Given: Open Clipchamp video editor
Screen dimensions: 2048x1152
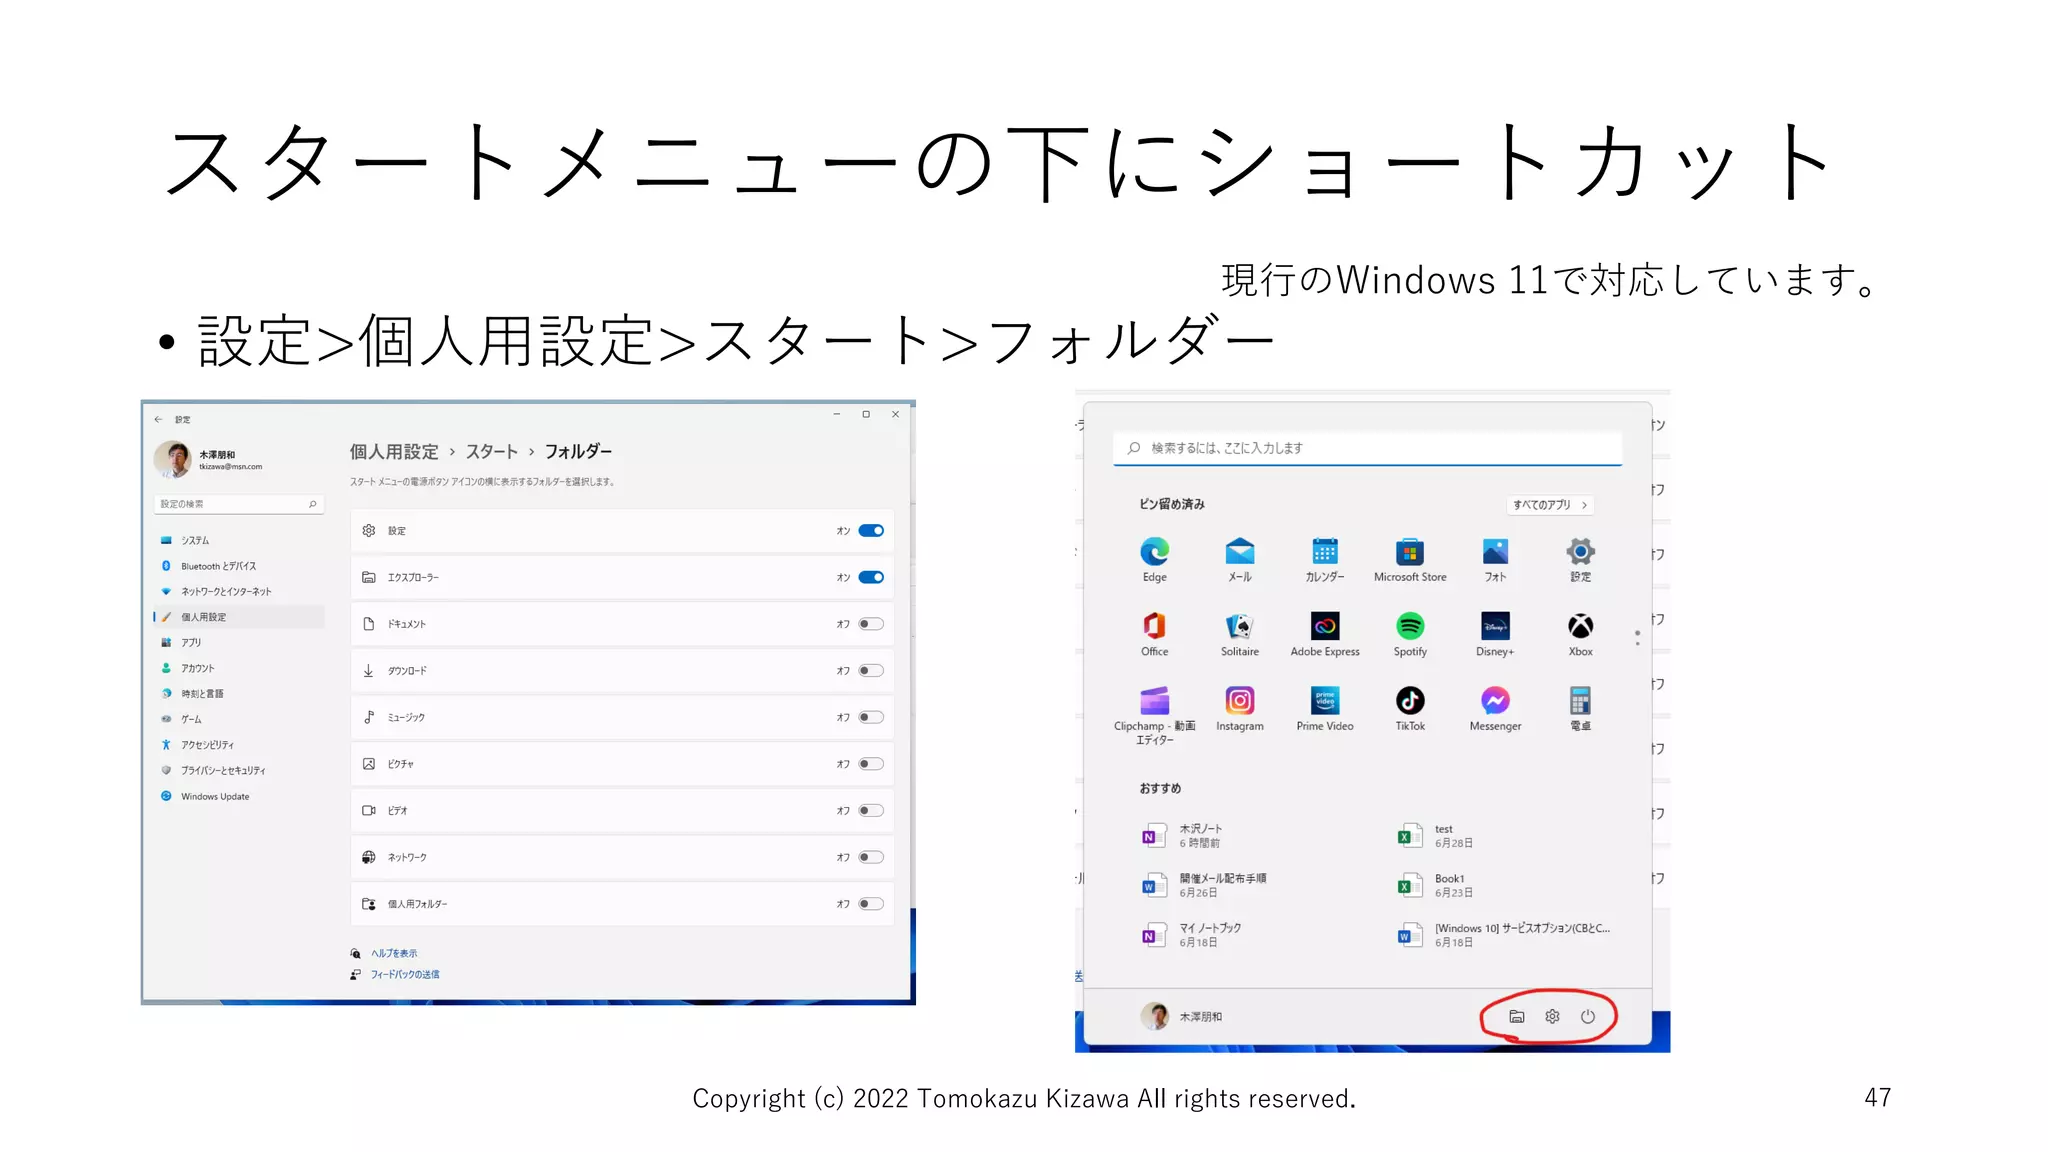Looking at the screenshot, I should tap(1154, 715).
